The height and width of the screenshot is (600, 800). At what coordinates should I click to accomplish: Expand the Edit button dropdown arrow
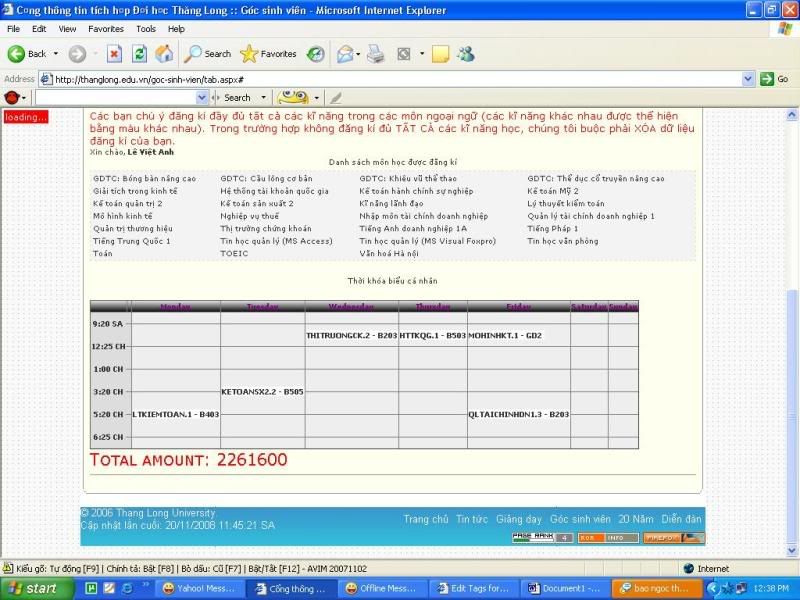click(x=421, y=54)
